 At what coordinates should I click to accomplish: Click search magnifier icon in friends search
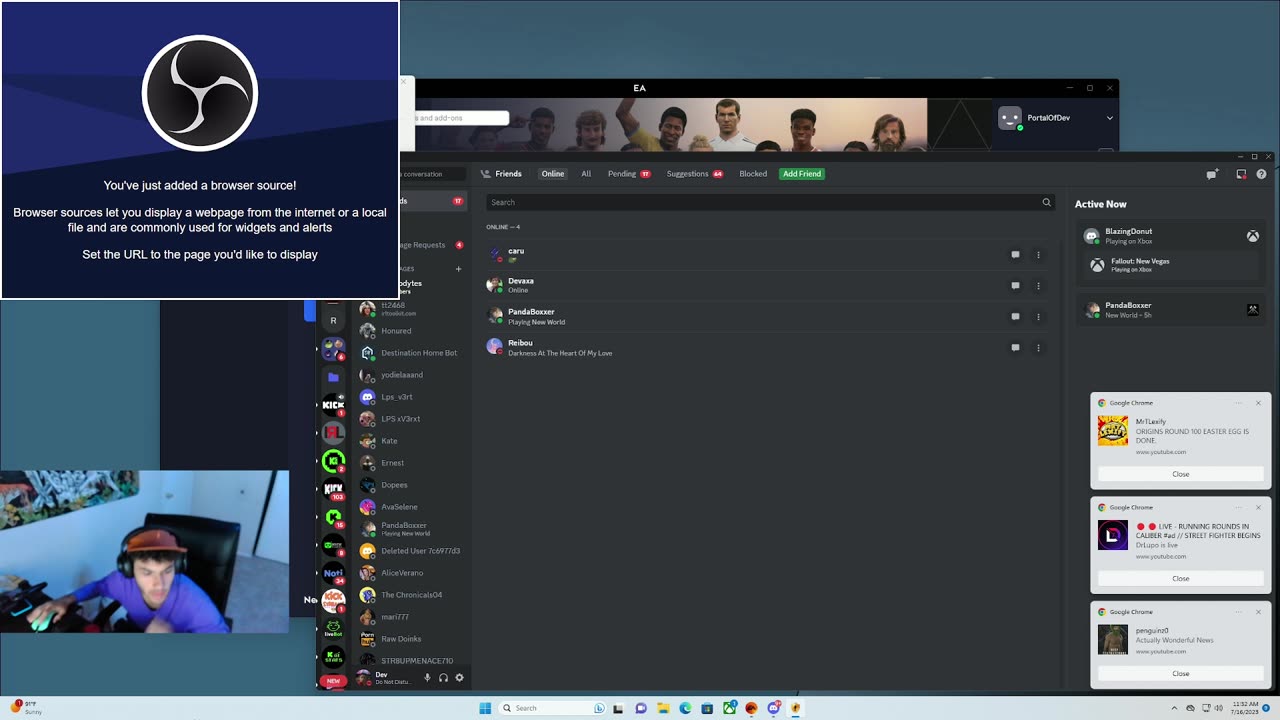point(1047,202)
